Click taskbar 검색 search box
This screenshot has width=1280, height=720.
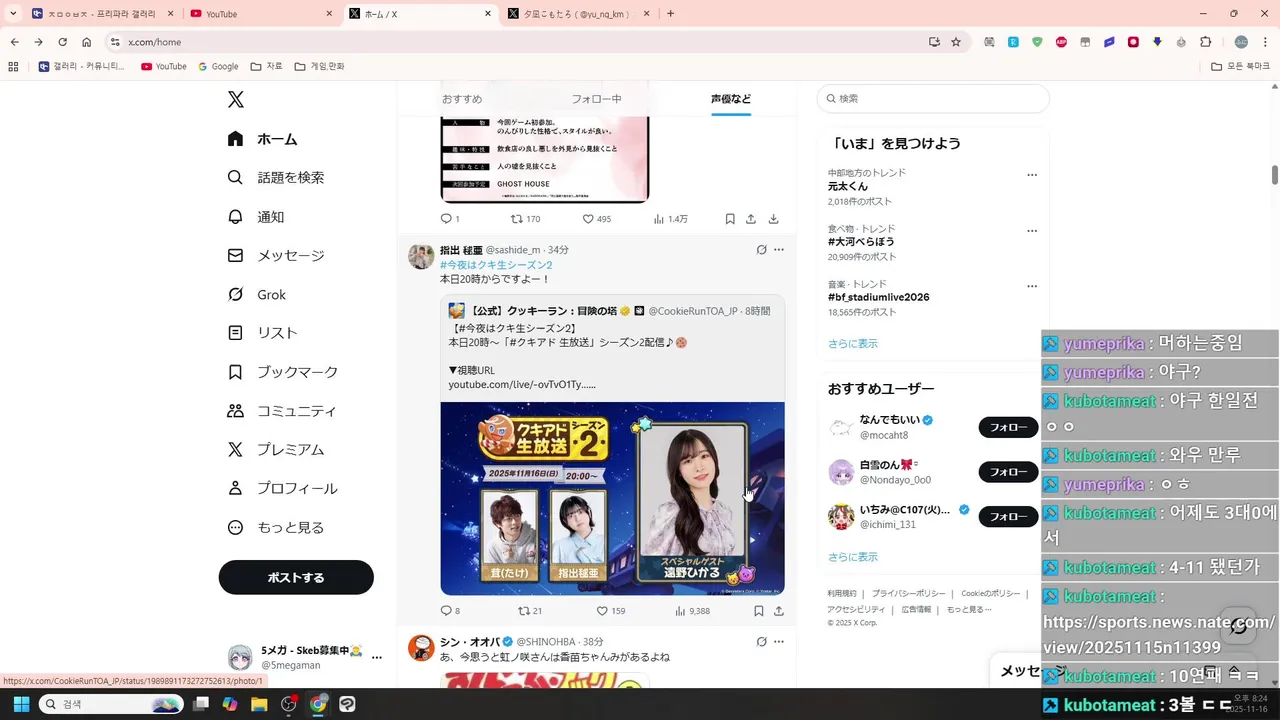pos(110,704)
